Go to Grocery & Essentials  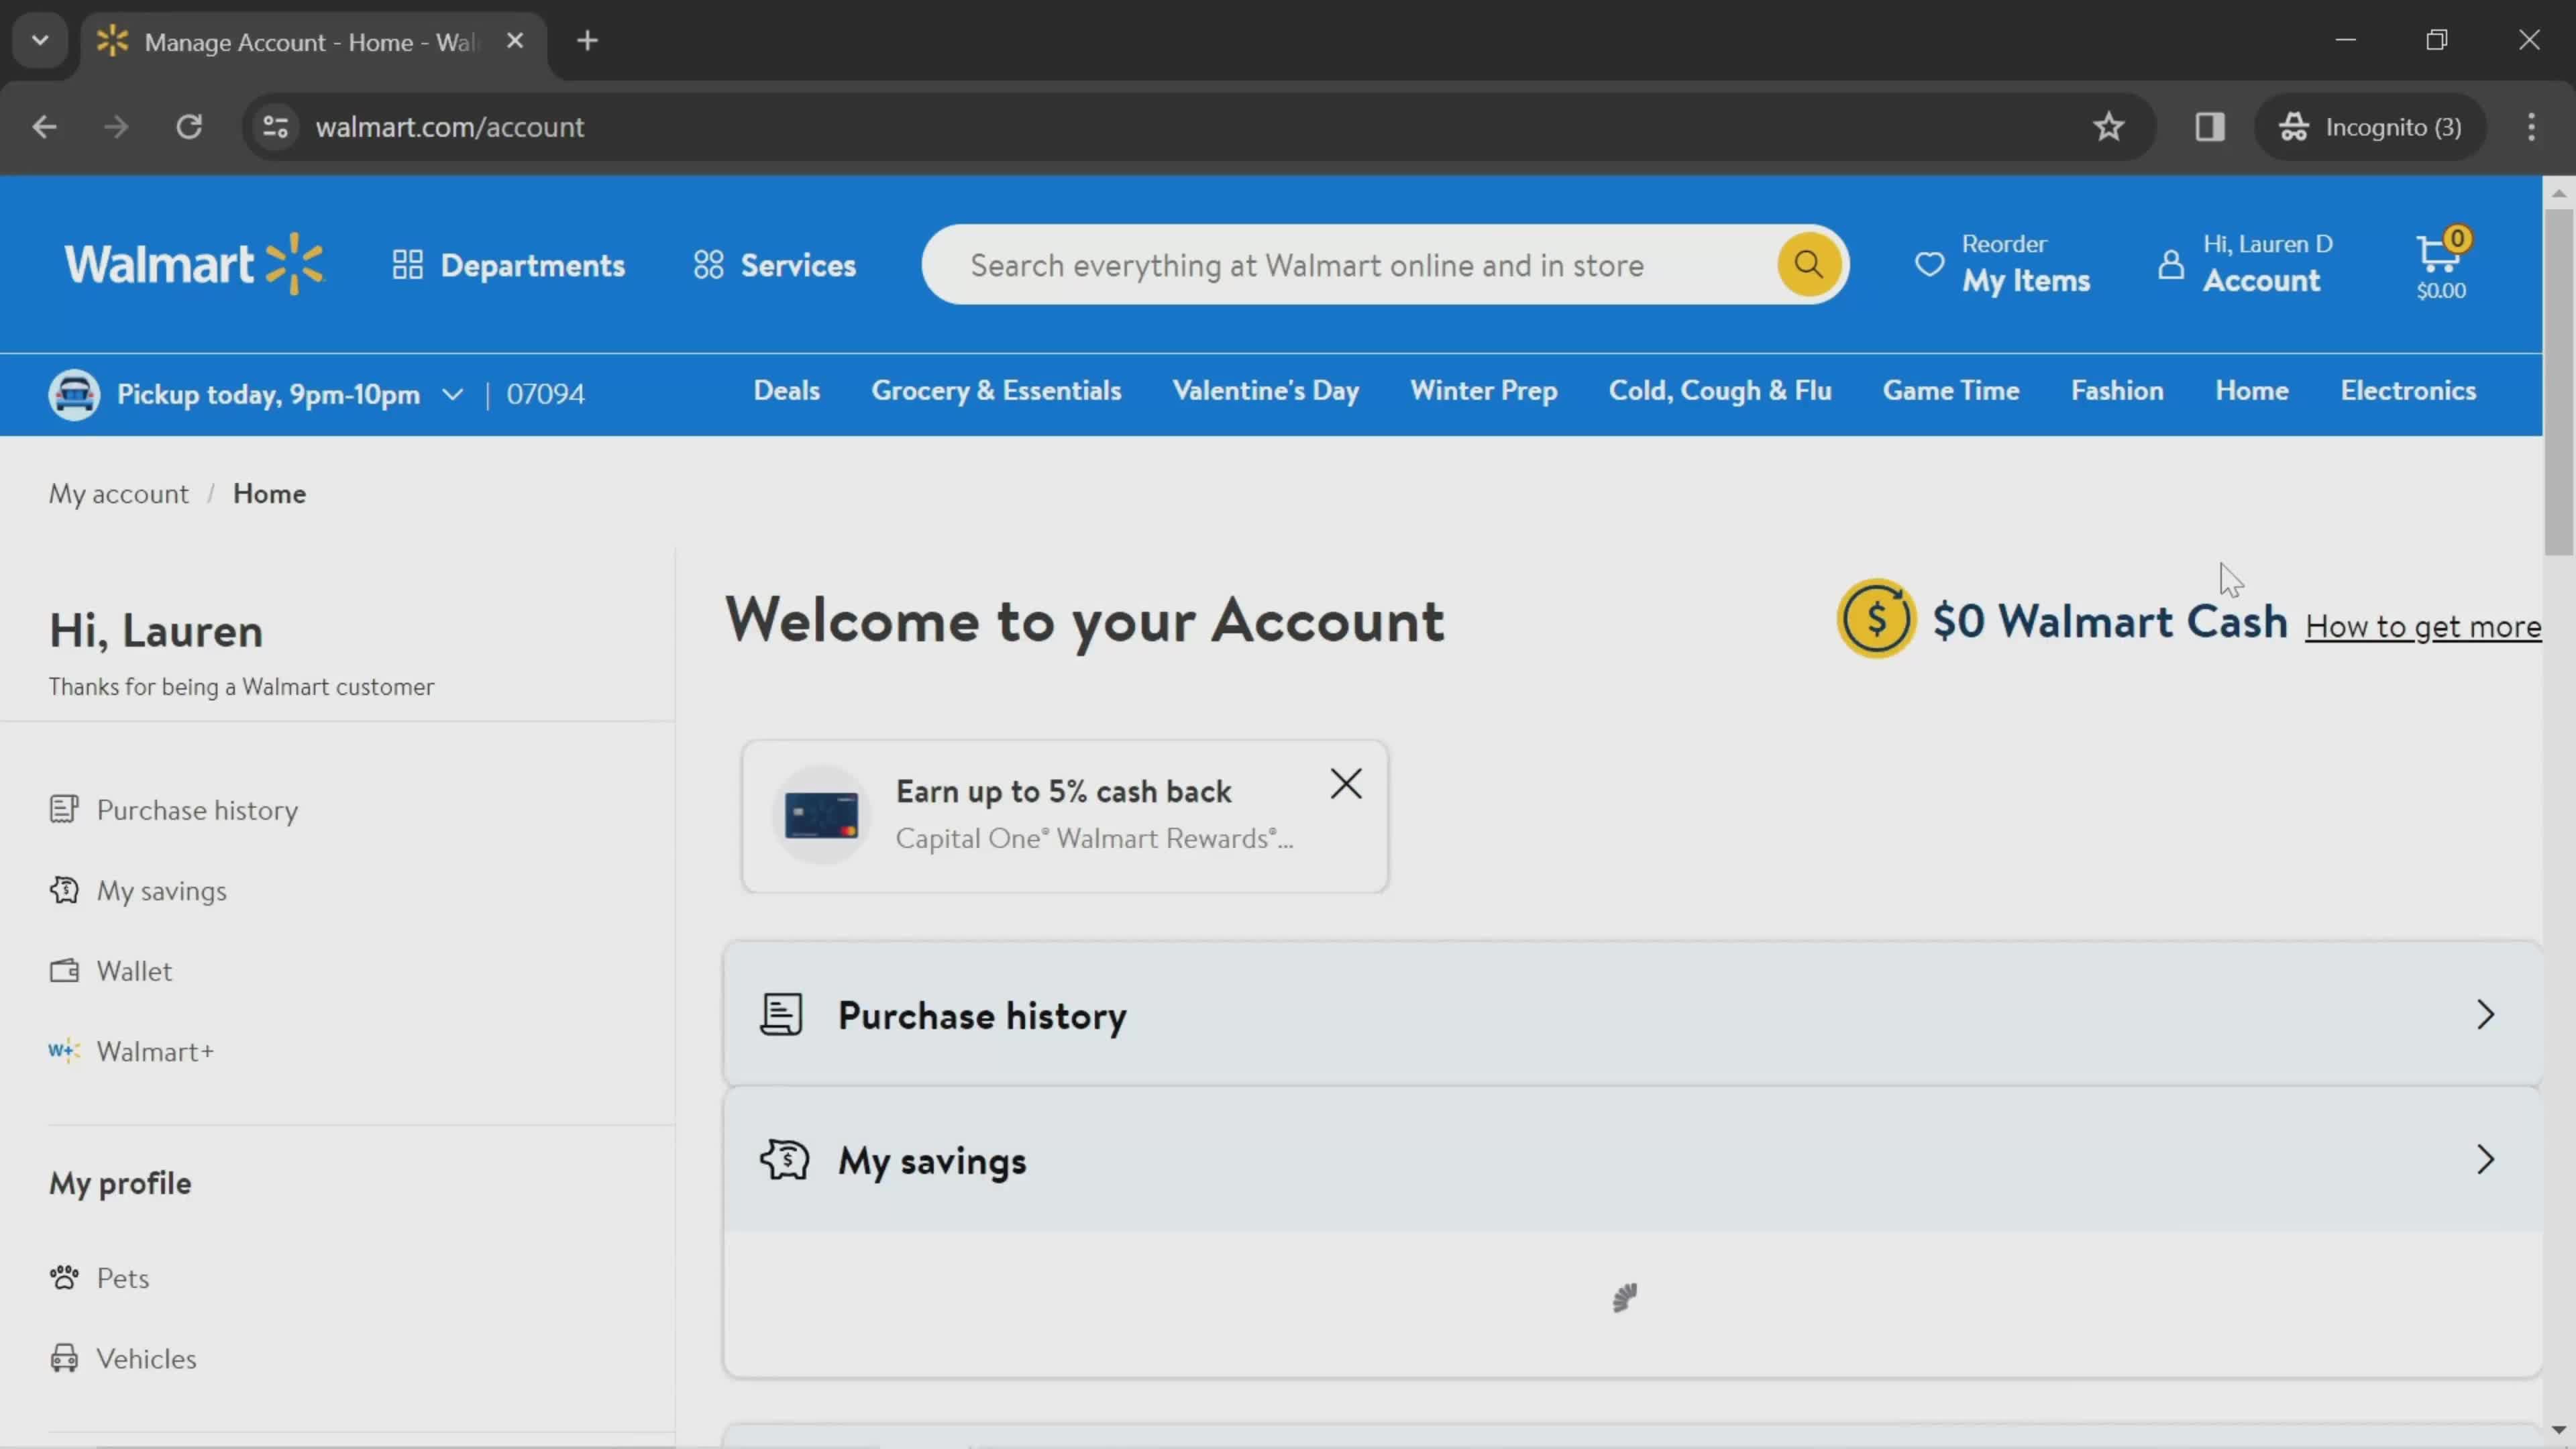996,391
